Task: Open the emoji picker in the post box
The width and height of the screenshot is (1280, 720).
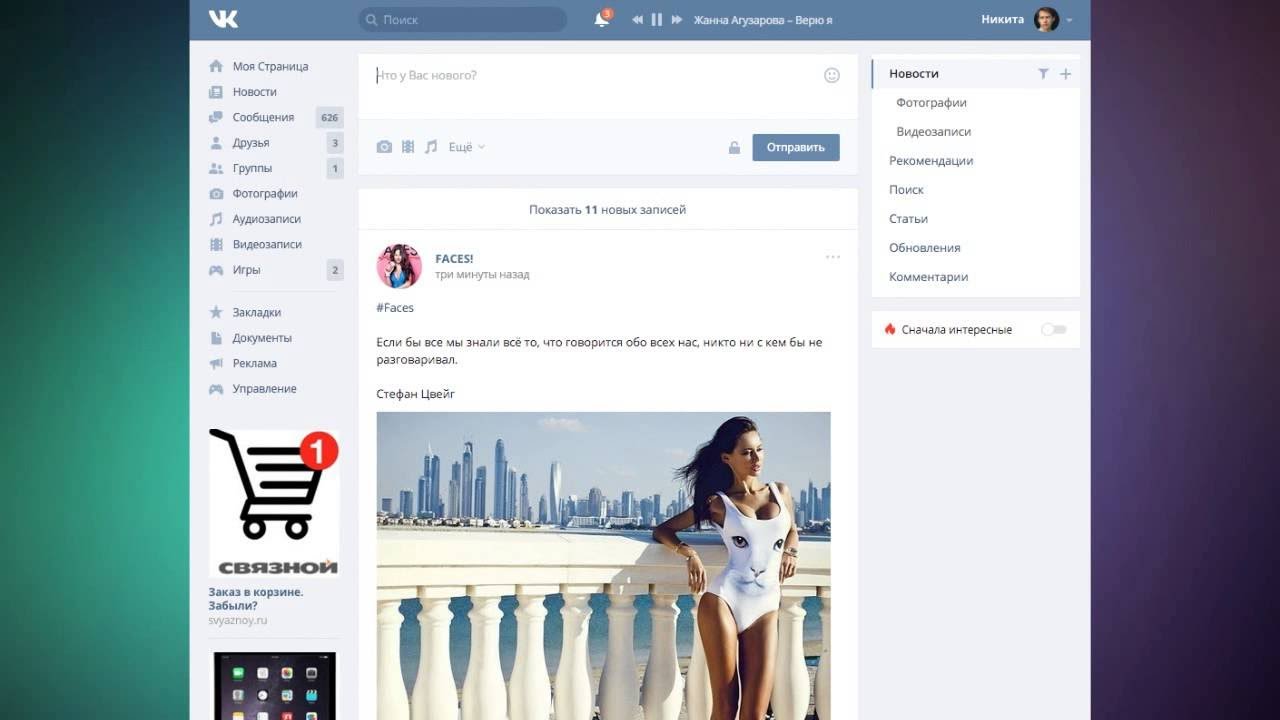Action: coord(832,75)
